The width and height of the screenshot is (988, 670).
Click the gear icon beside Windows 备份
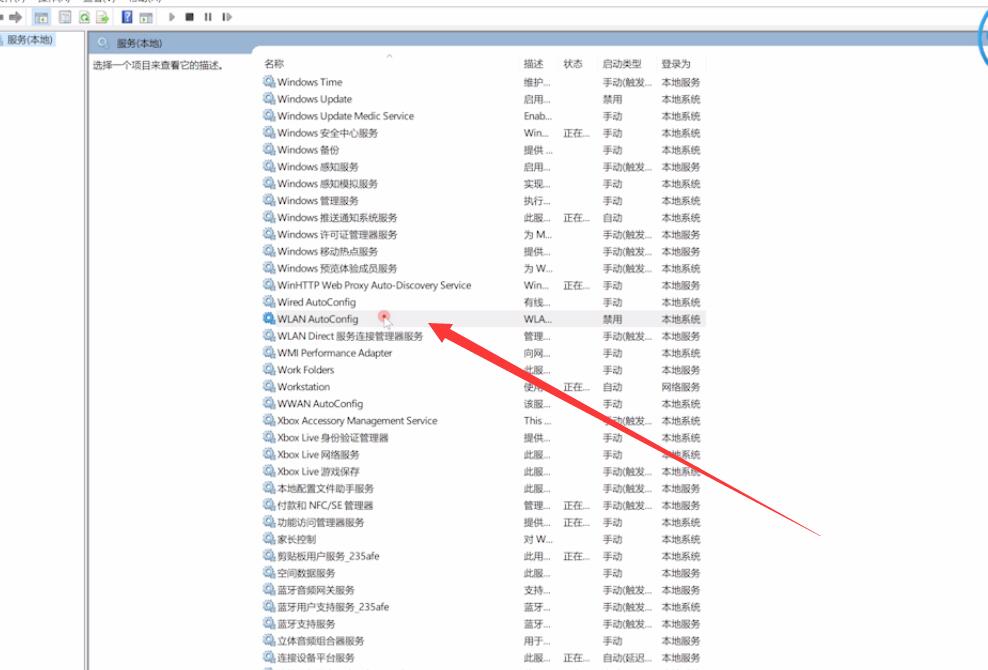point(269,149)
